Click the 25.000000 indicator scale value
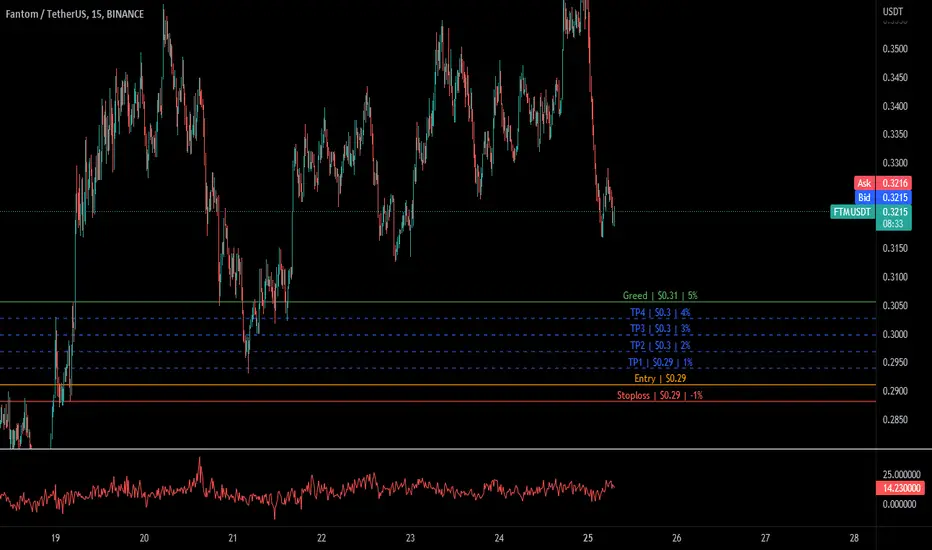 tap(902, 474)
